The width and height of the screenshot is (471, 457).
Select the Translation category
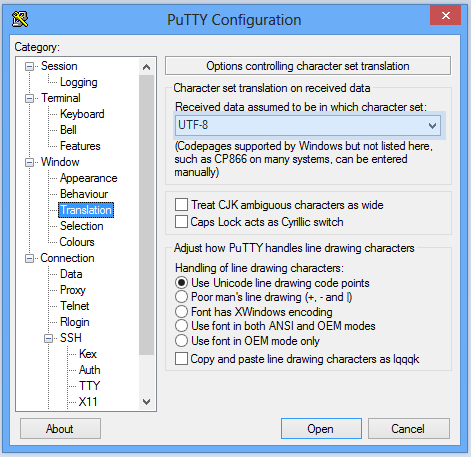click(86, 210)
